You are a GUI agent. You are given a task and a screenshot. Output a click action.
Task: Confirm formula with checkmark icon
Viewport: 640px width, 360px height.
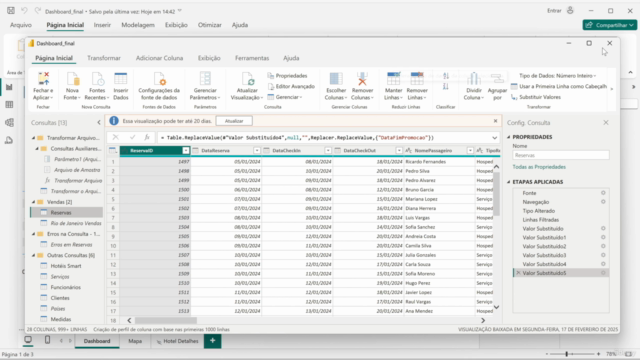[132, 138]
